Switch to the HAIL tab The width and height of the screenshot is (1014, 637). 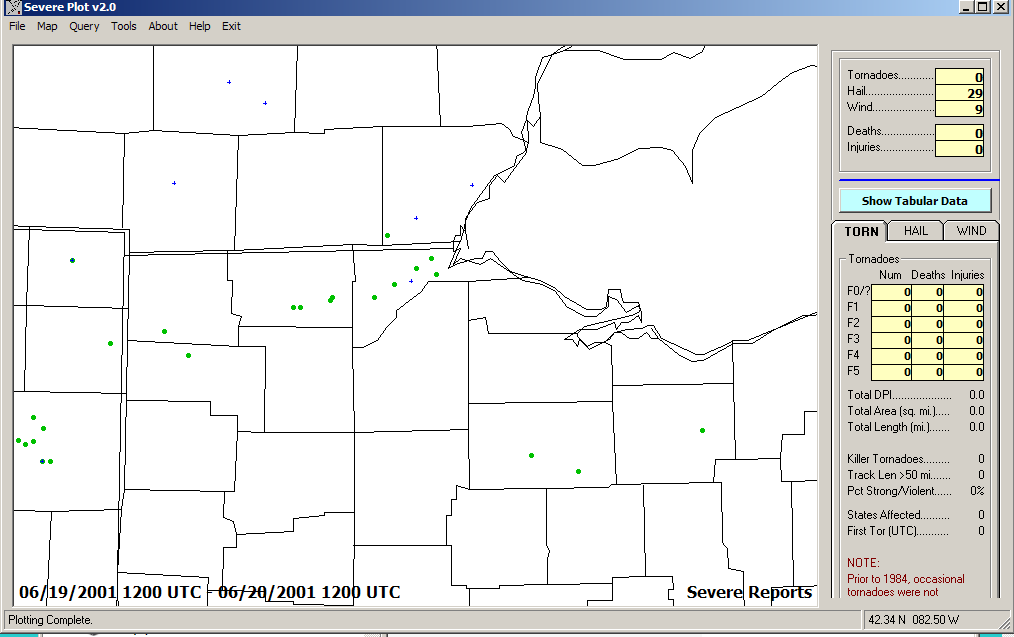click(915, 231)
